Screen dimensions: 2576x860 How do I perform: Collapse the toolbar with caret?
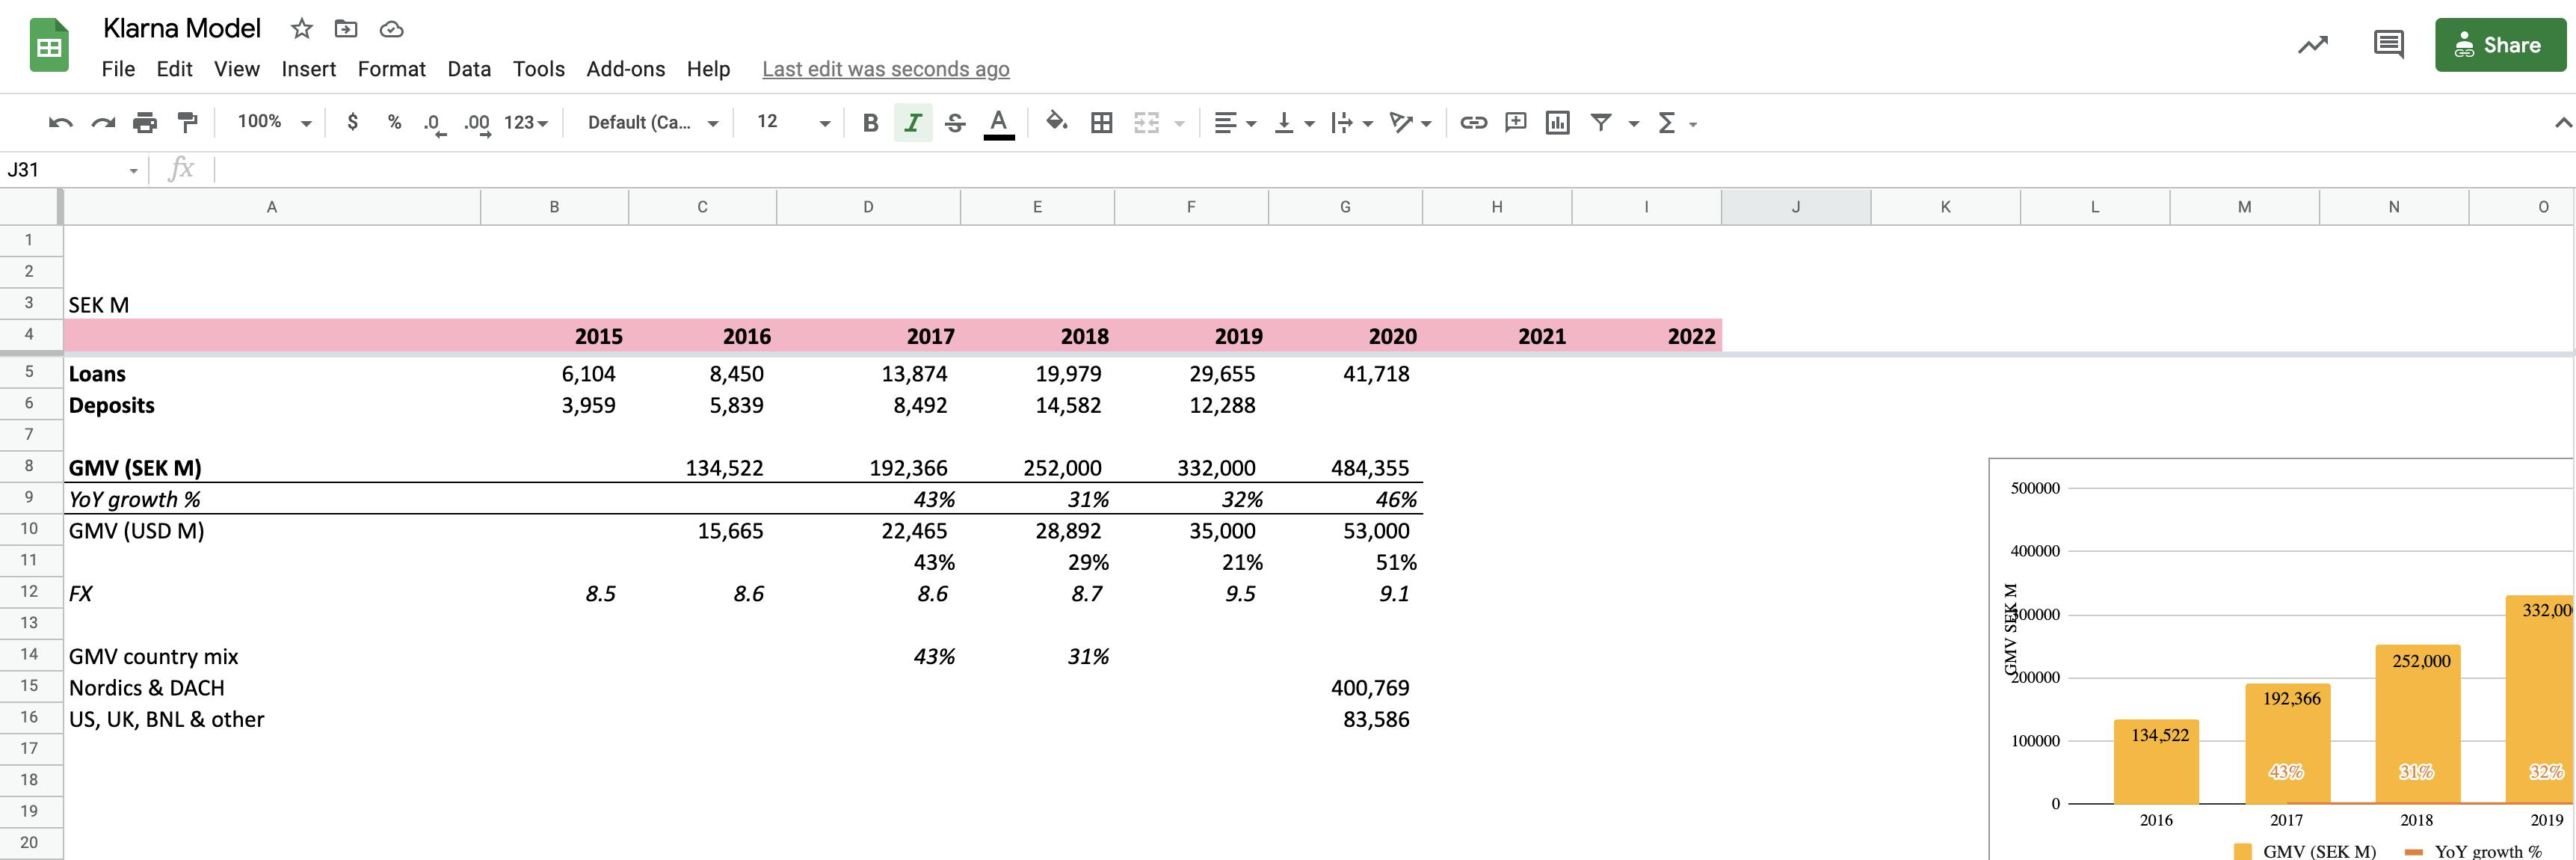pos(2562,123)
